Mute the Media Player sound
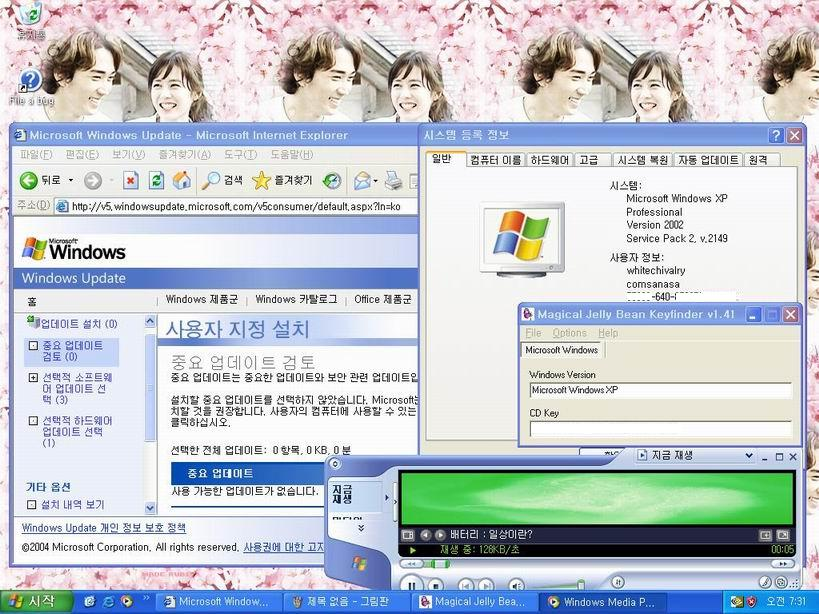Viewport: 819px width, 614px height. (517, 585)
